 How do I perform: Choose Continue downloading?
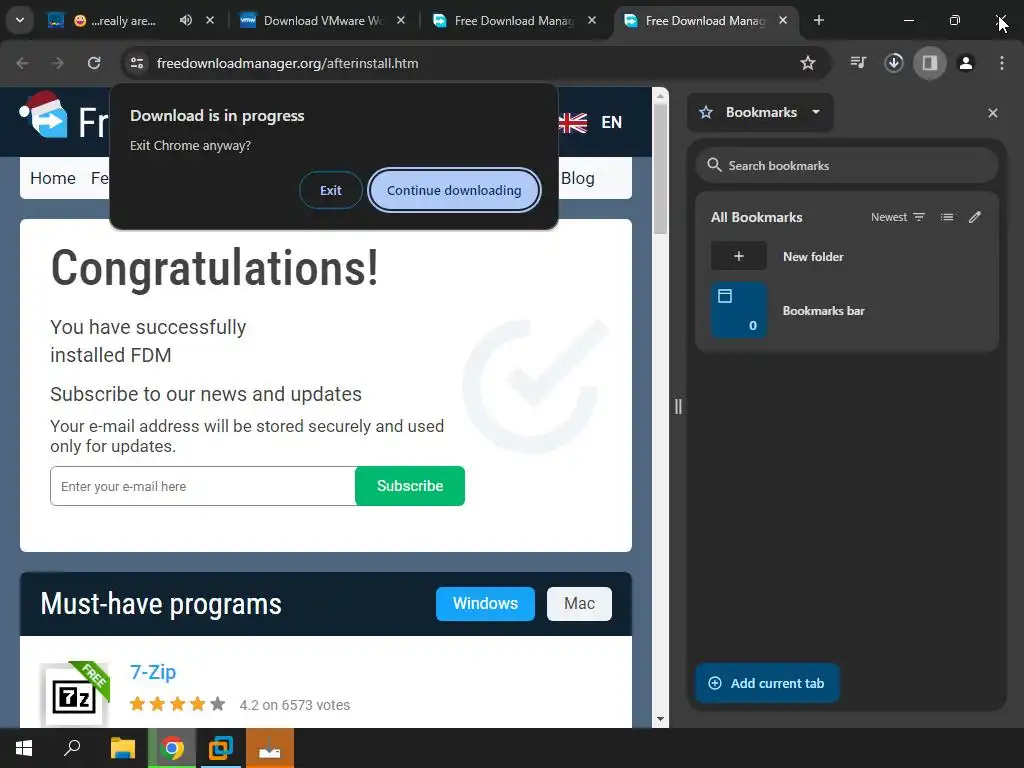pos(454,190)
